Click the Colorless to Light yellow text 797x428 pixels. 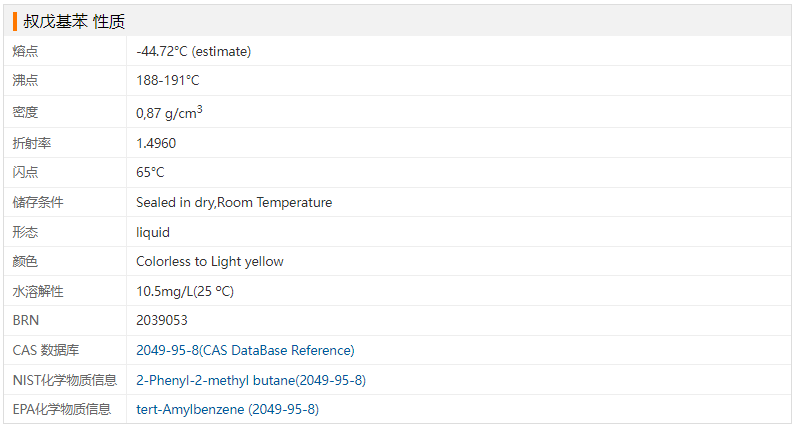[209, 261]
